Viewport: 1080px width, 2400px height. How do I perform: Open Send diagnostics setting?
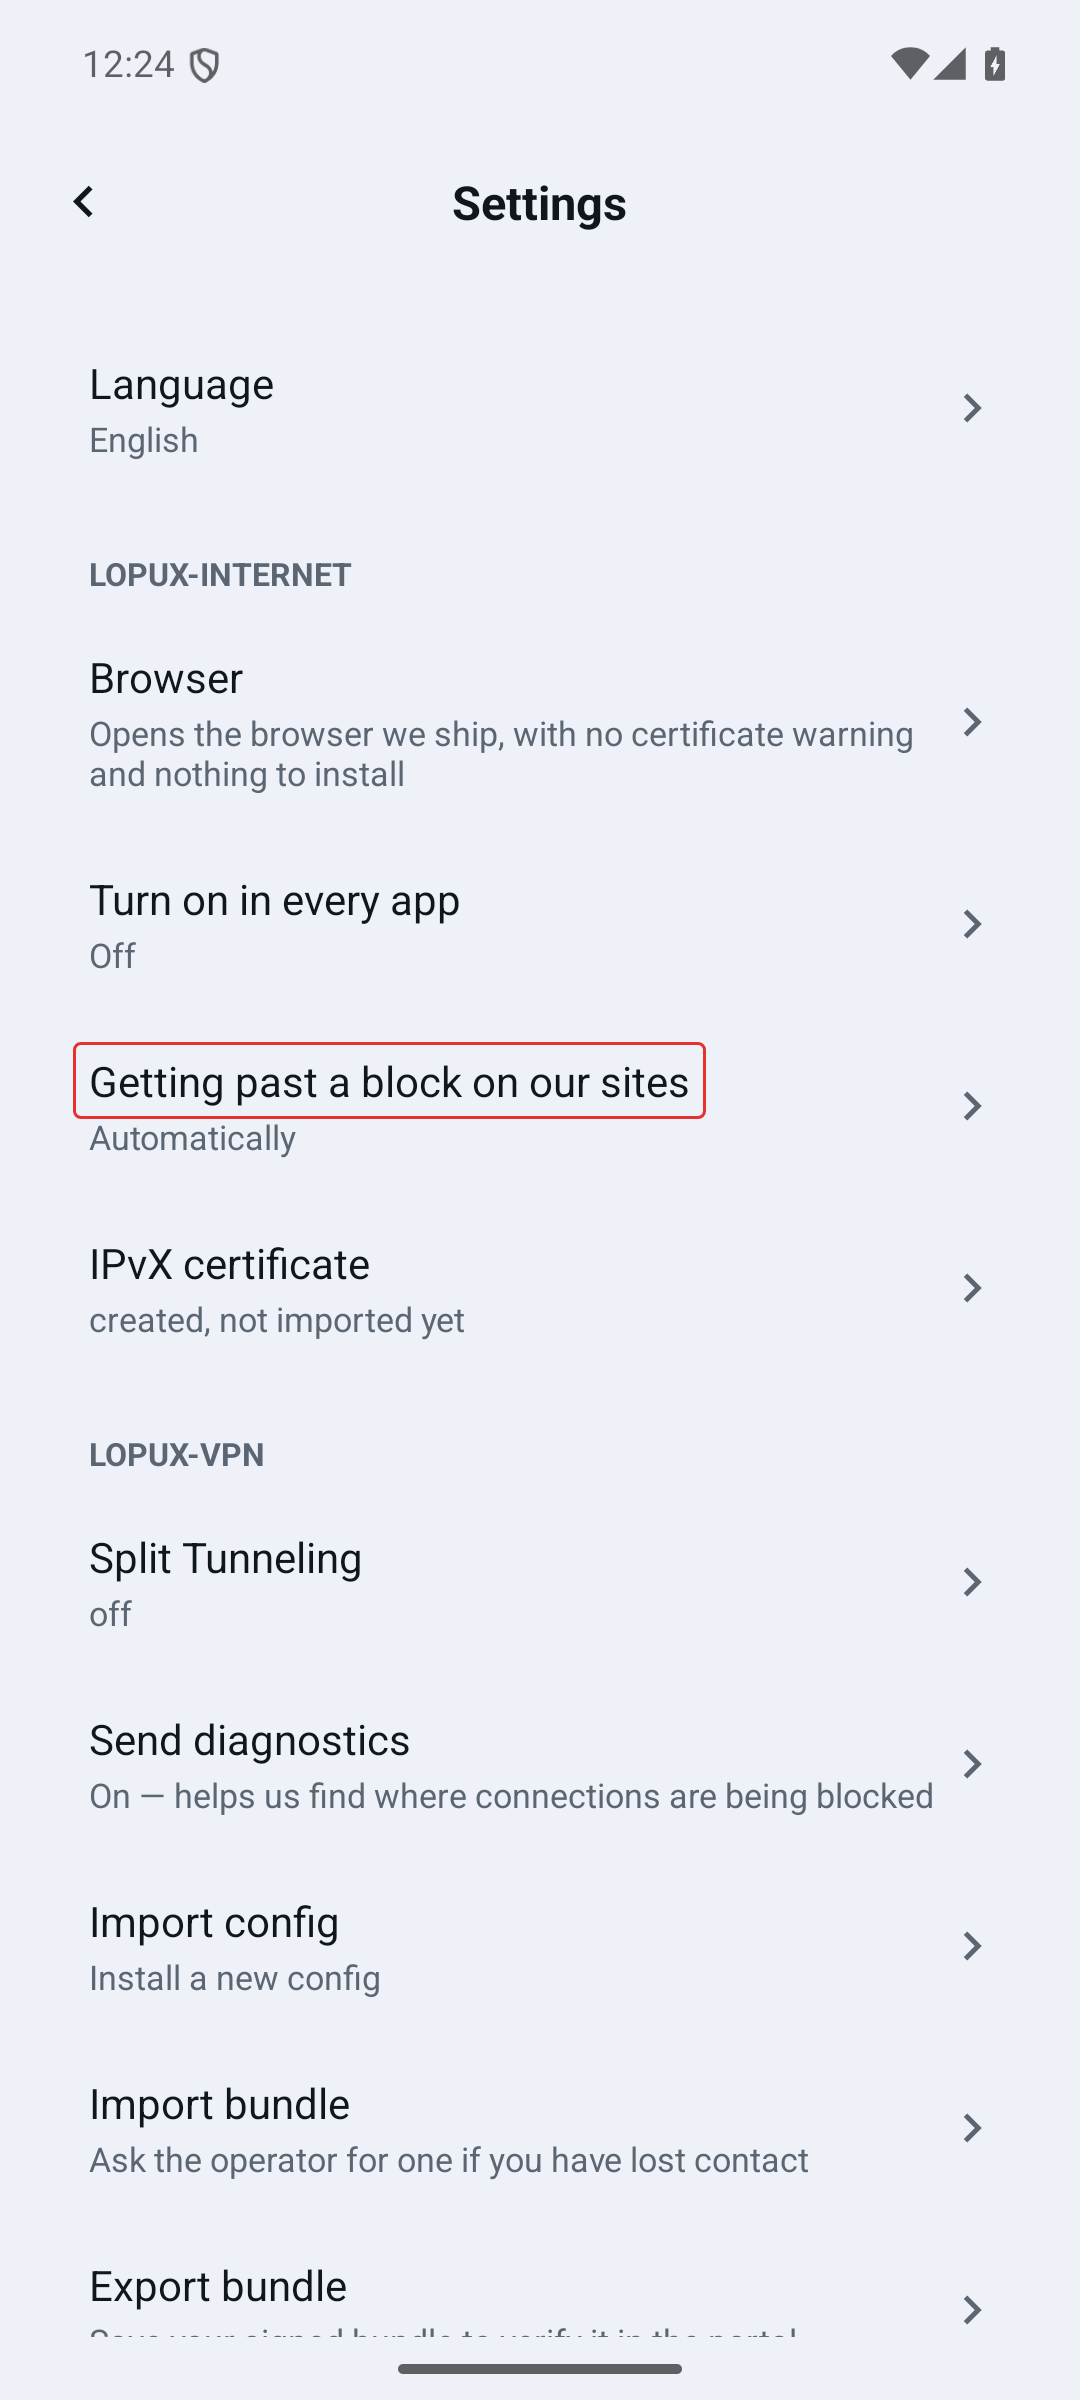(x=540, y=1764)
